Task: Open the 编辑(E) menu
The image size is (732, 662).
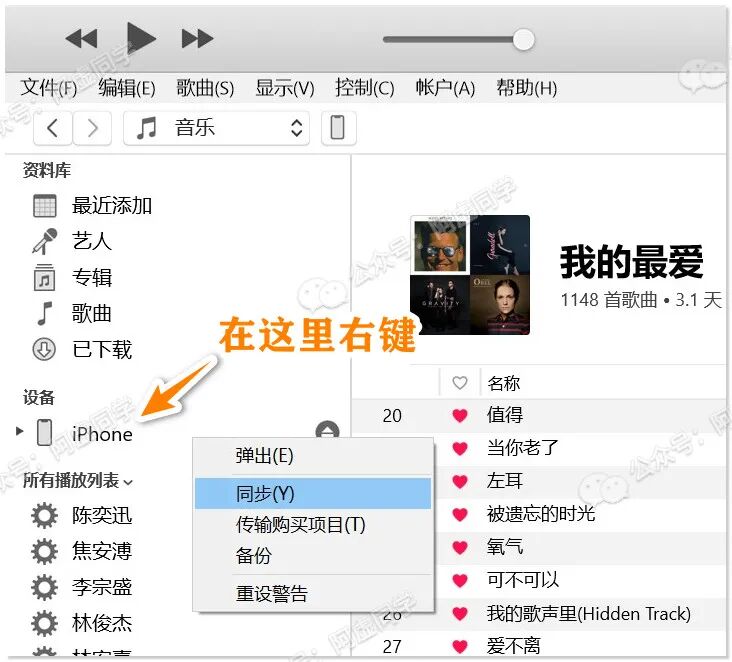Action: (127, 88)
